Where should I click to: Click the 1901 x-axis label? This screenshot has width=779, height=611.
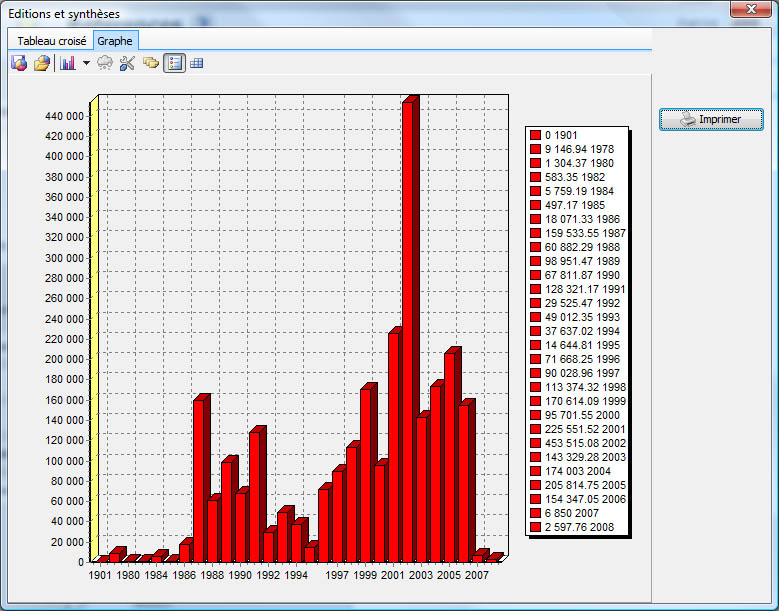tap(100, 575)
